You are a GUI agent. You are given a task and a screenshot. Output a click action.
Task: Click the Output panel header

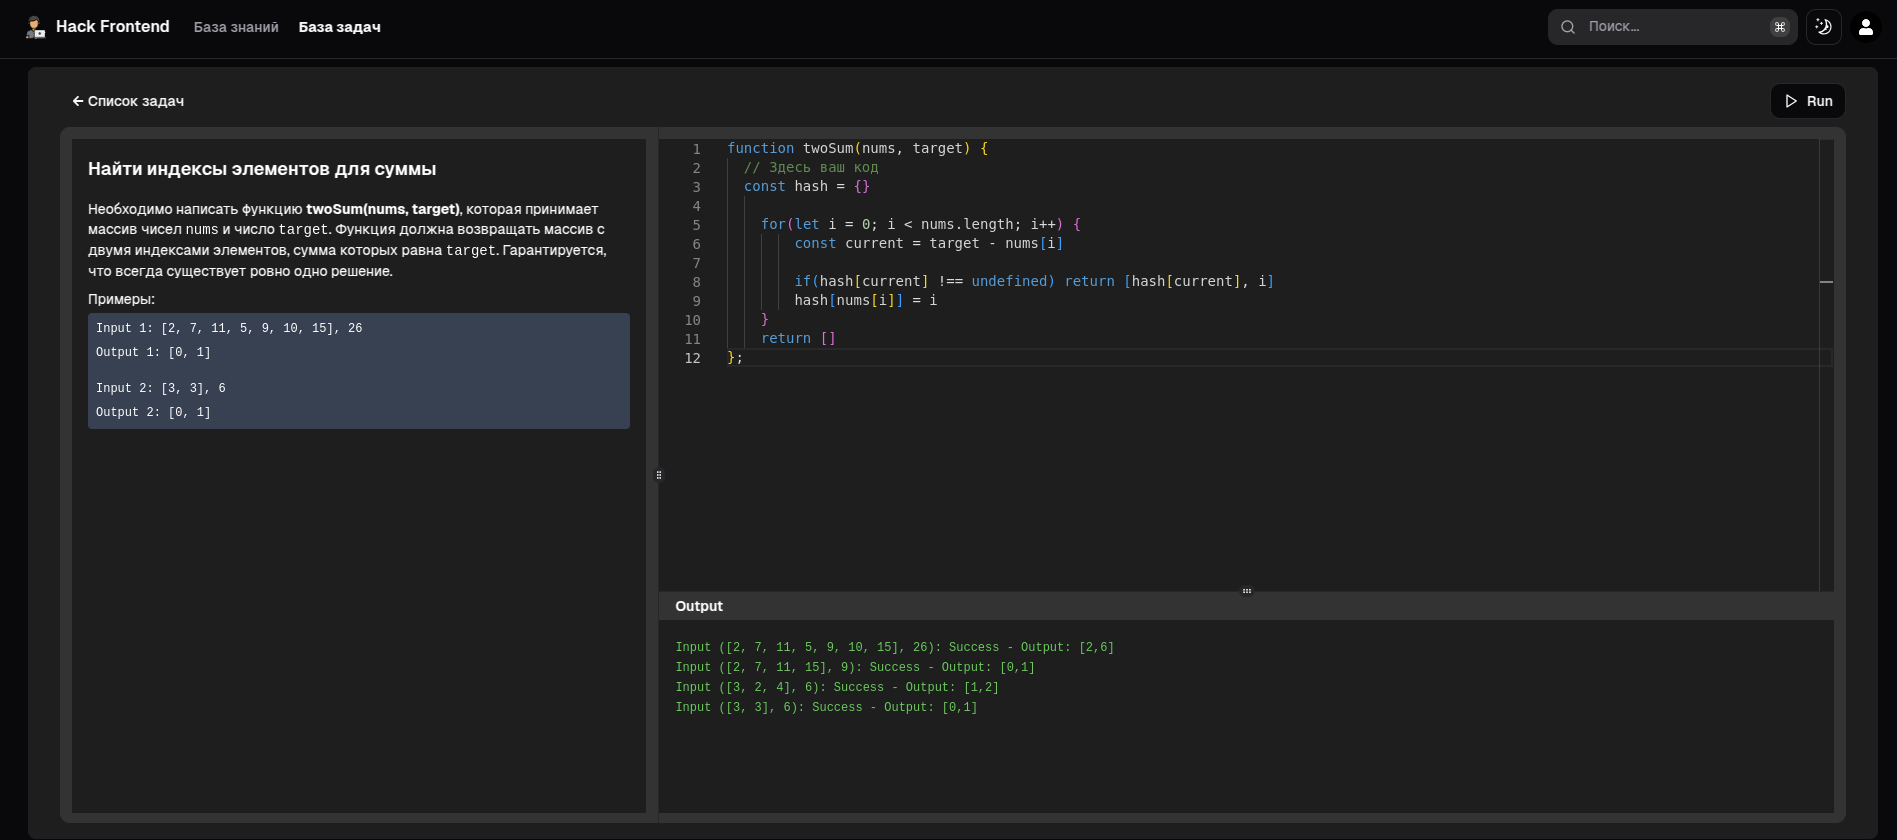click(1246, 606)
